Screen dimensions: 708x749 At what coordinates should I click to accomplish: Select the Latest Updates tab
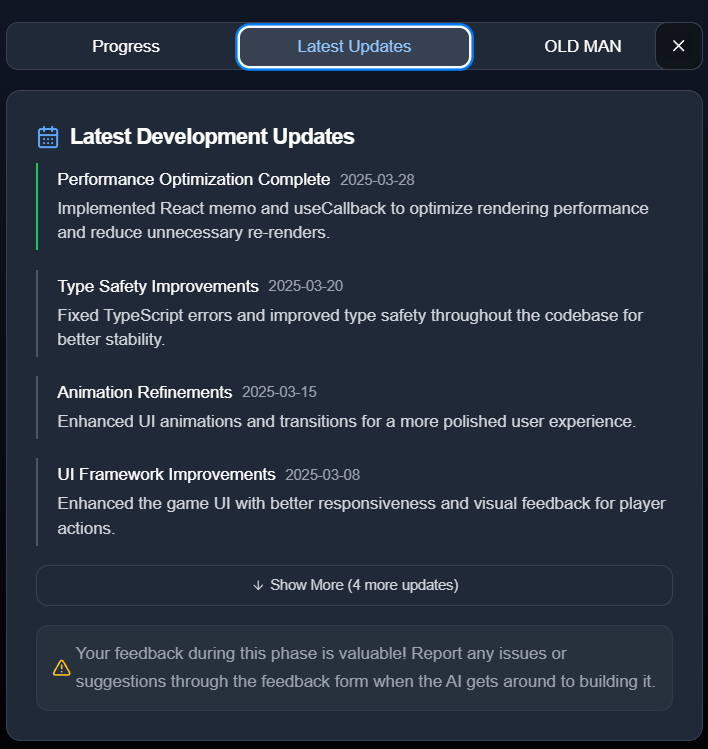click(354, 46)
